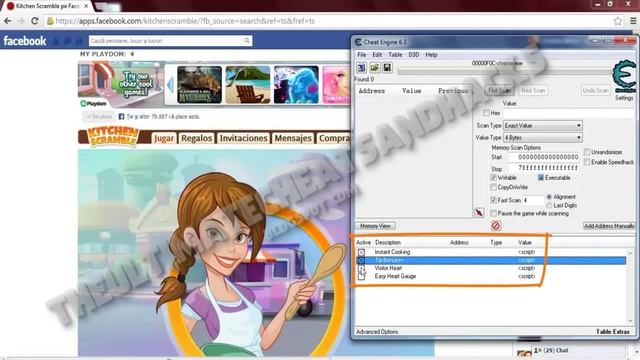Reload the Chrome page

point(35,21)
